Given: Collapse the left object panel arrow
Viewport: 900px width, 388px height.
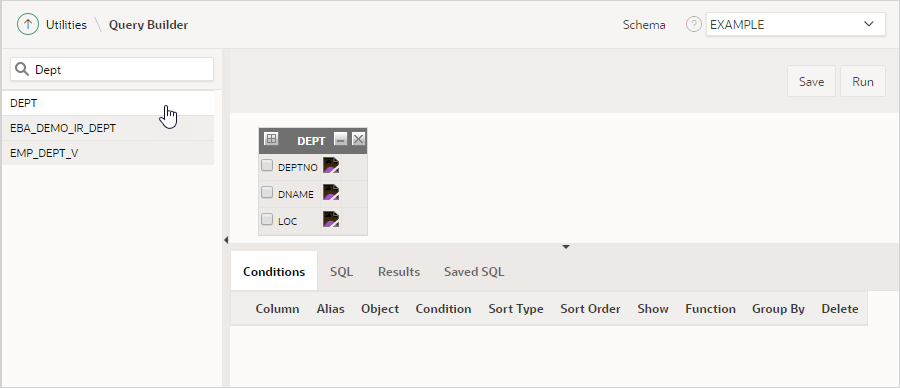Looking at the screenshot, I should (226, 240).
